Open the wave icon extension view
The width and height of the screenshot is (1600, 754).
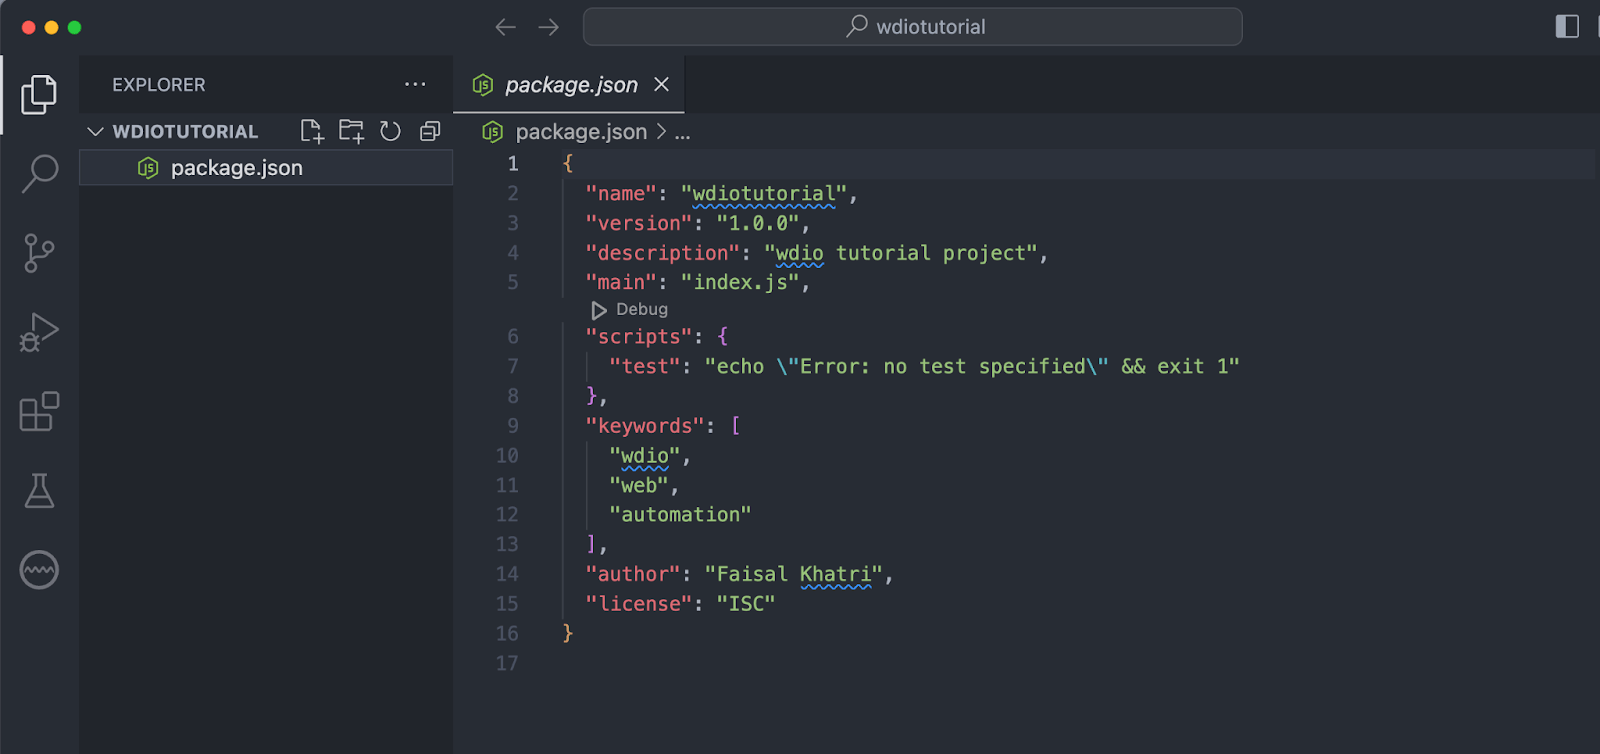coord(39,570)
